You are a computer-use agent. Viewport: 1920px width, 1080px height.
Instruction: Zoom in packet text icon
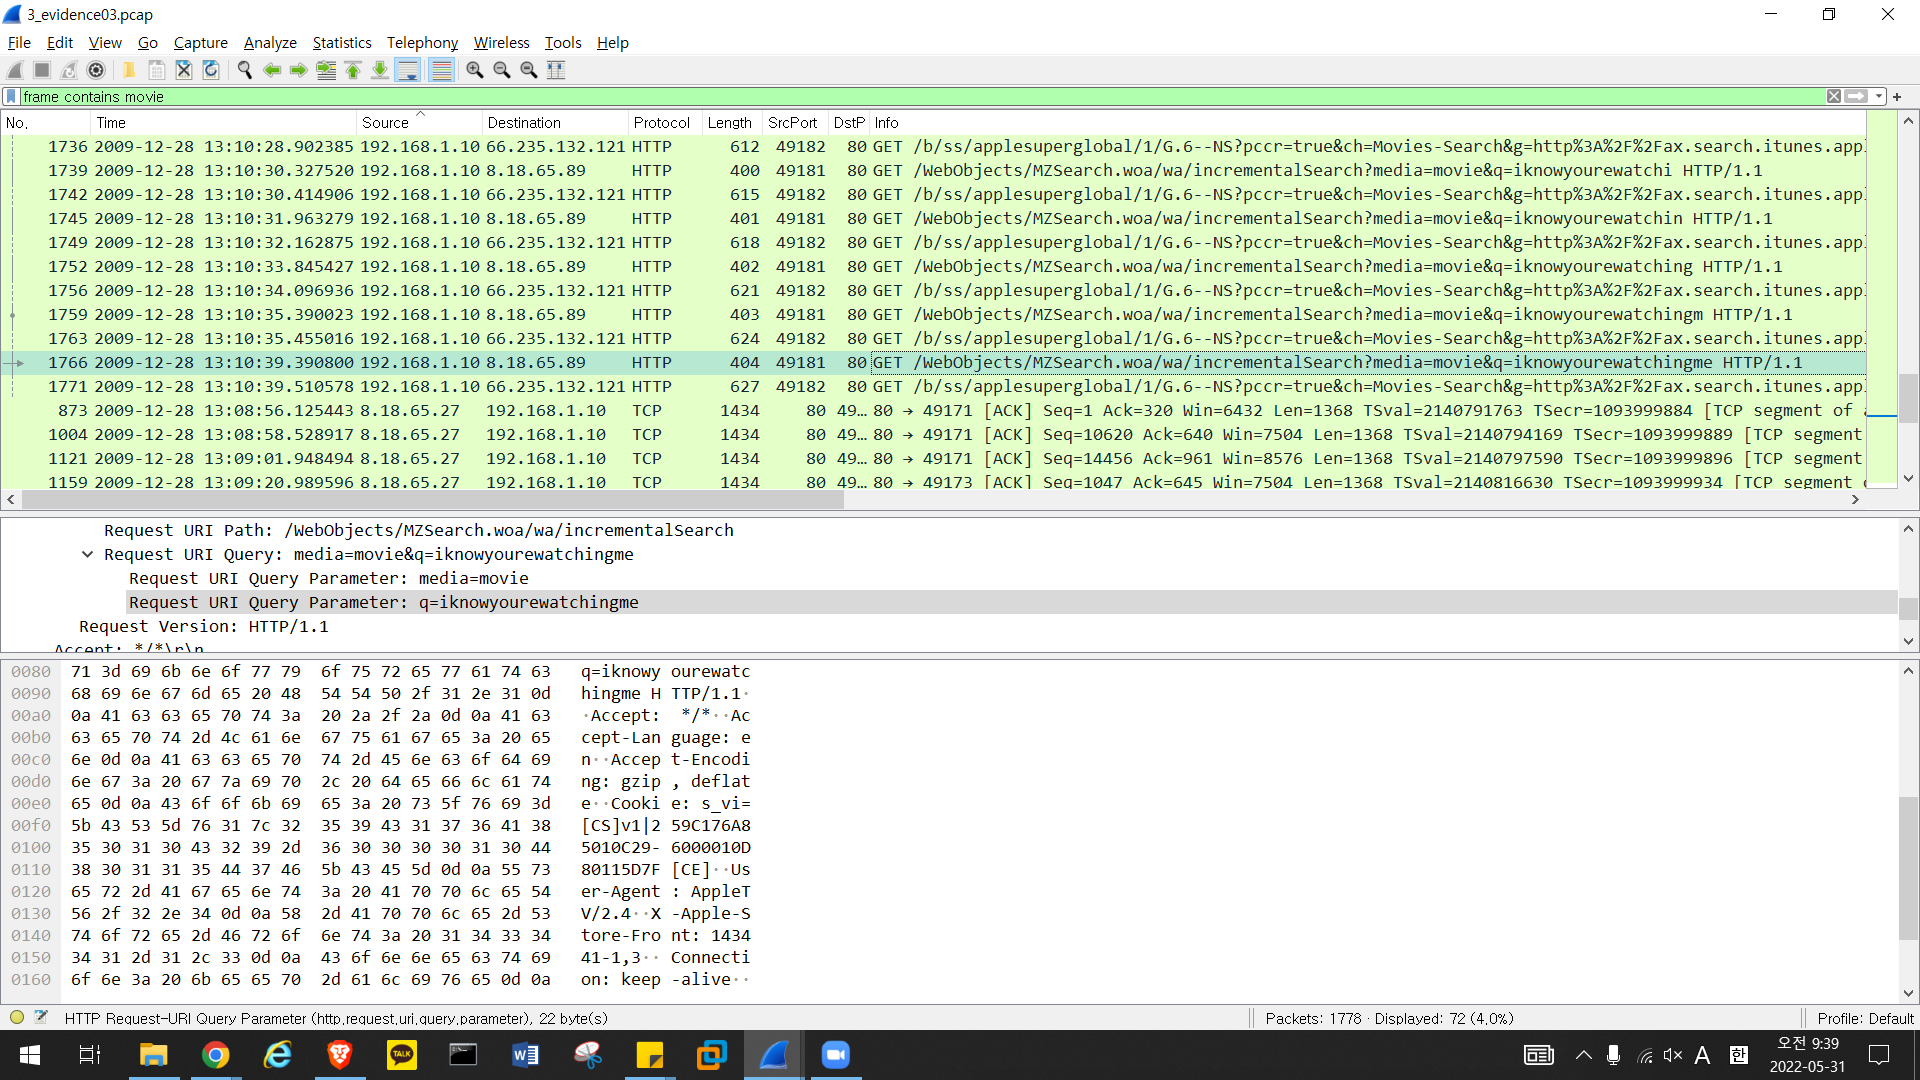475,70
